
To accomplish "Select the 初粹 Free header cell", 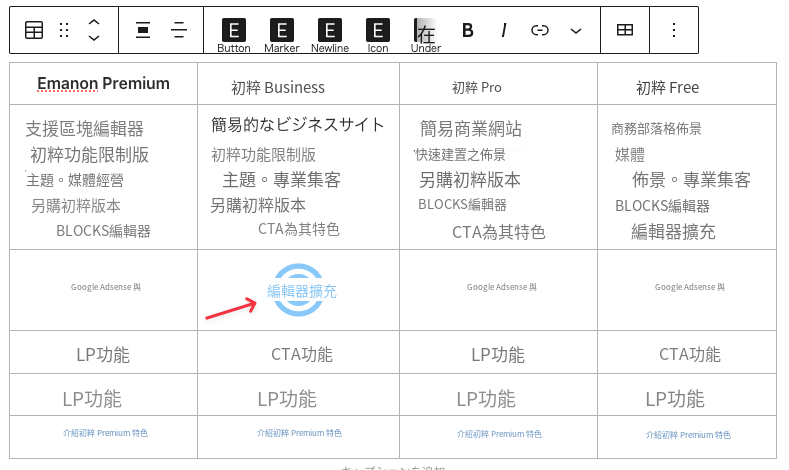I will click(x=687, y=84).
